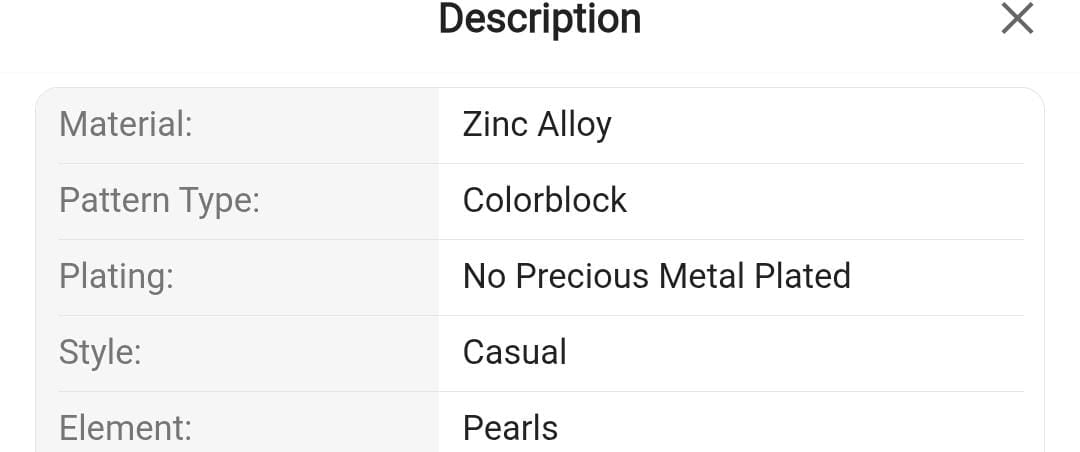The width and height of the screenshot is (1080, 452).
Task: Click the word Zinc
Action: click(x=495, y=125)
